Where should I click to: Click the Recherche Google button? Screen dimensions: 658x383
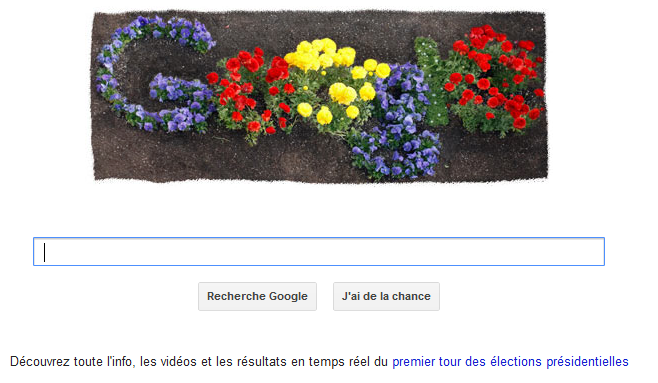tap(257, 297)
